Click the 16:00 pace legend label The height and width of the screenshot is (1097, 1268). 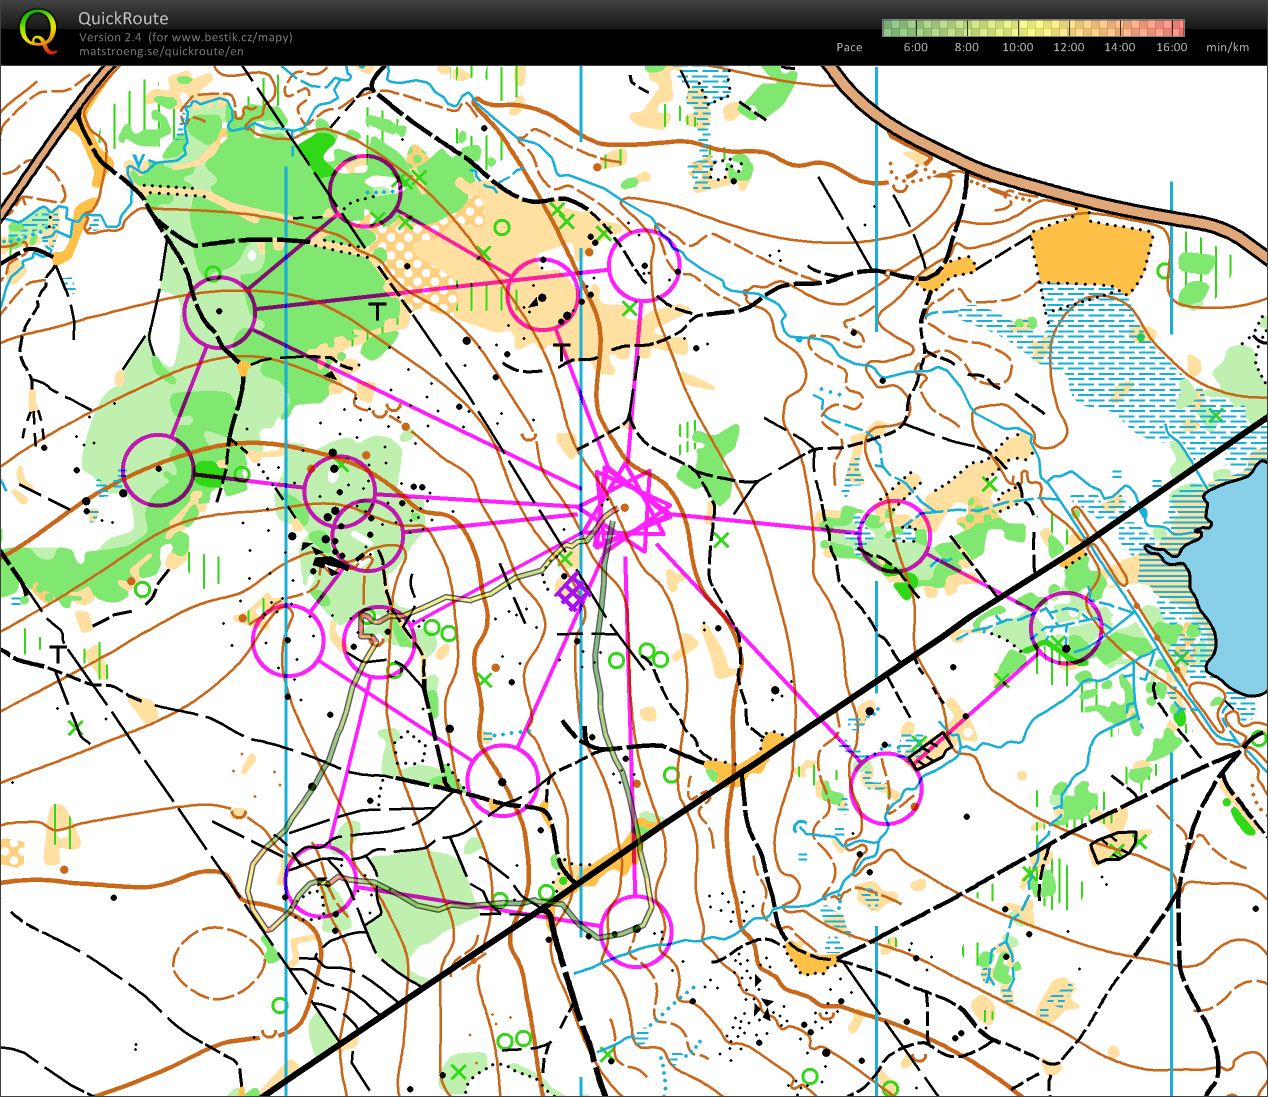click(x=1171, y=47)
